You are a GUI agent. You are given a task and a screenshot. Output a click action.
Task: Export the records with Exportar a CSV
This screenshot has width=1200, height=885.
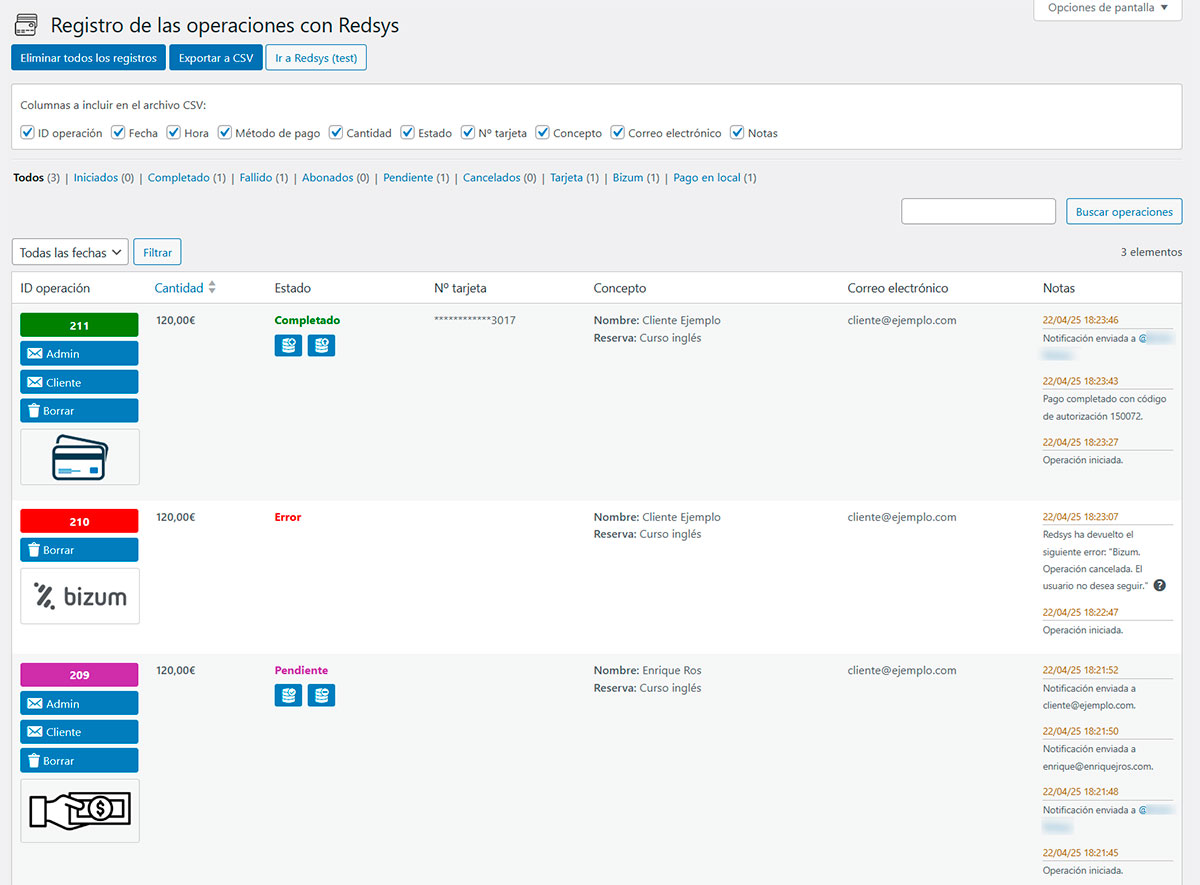216,58
